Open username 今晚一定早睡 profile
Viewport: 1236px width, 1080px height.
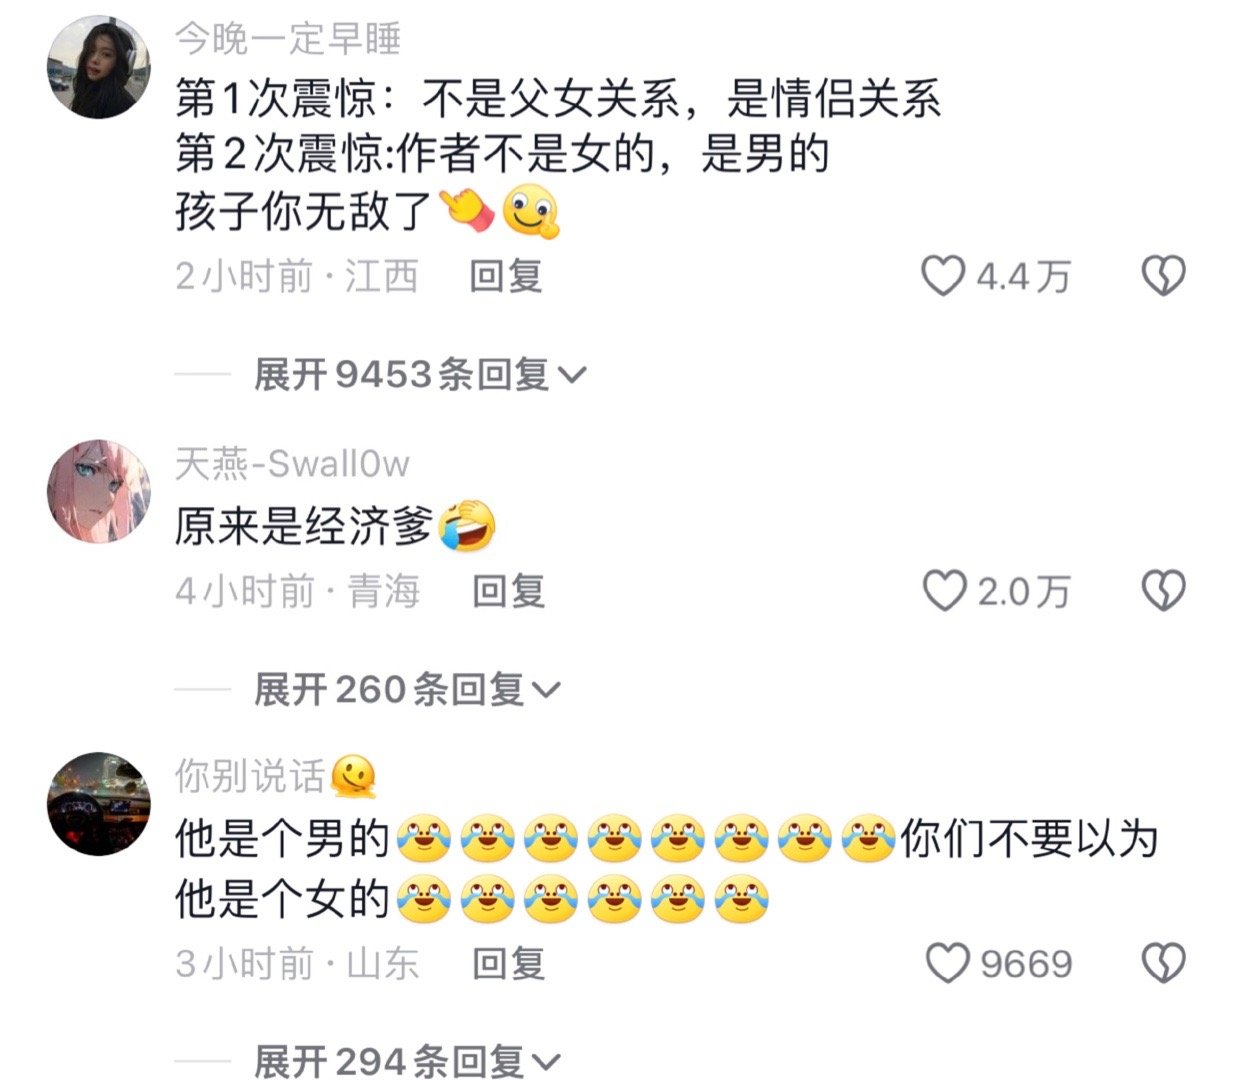[x=288, y=39]
